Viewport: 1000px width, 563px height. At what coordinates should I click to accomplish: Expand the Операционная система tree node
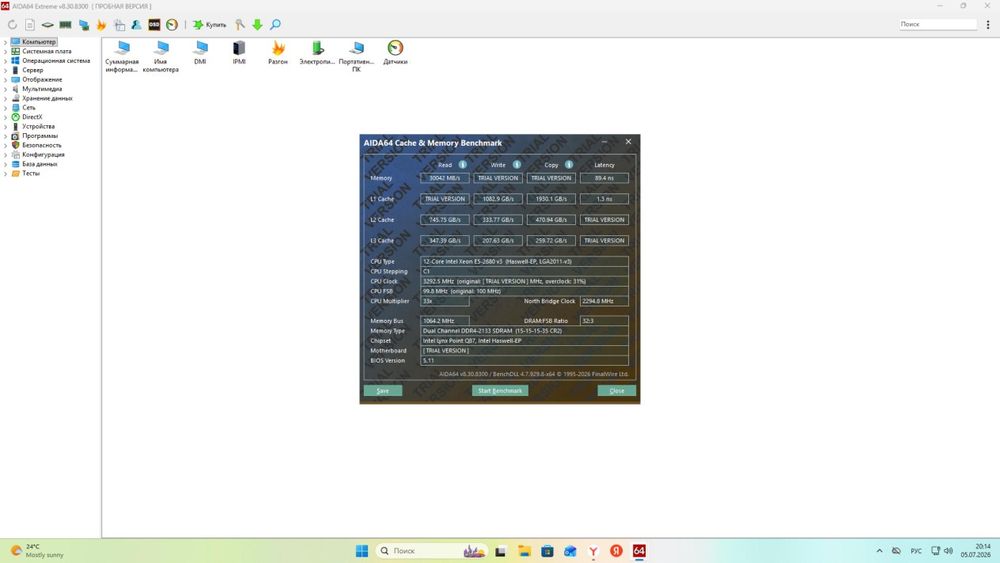click(5, 61)
